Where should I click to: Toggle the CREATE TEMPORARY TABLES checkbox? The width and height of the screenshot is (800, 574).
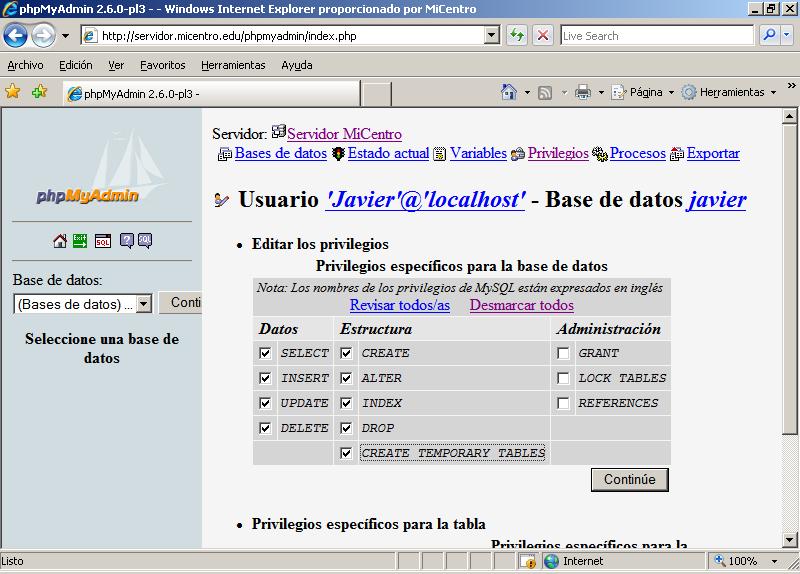[346, 453]
